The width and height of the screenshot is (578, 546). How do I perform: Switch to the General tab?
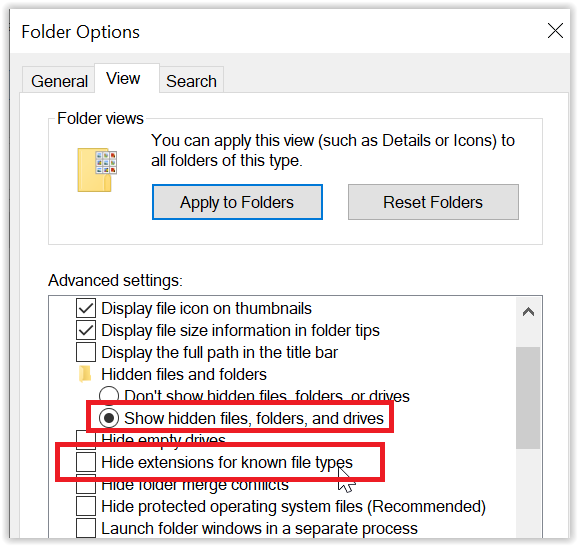(59, 81)
